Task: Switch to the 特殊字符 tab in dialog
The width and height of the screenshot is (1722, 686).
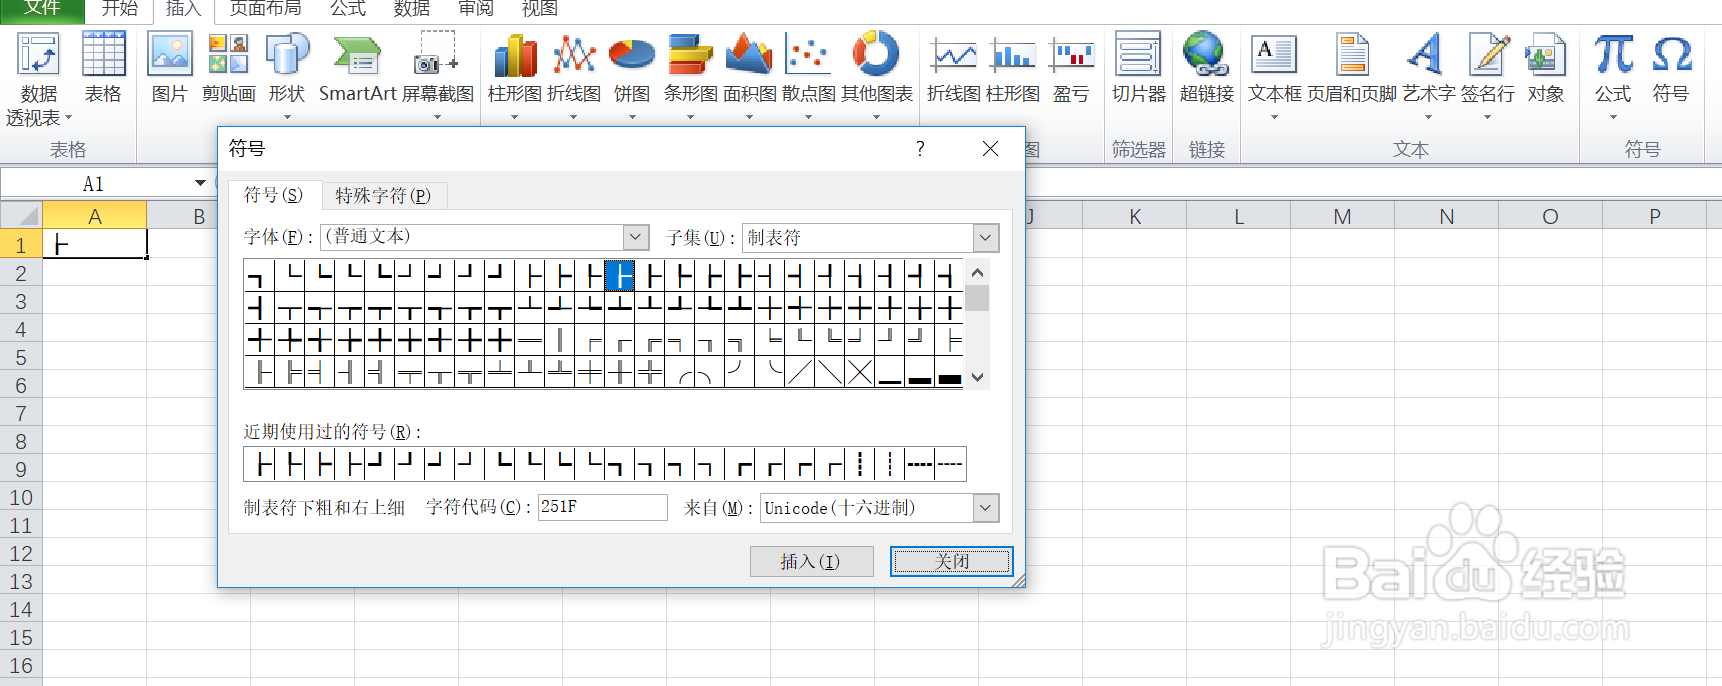Action: click(383, 195)
